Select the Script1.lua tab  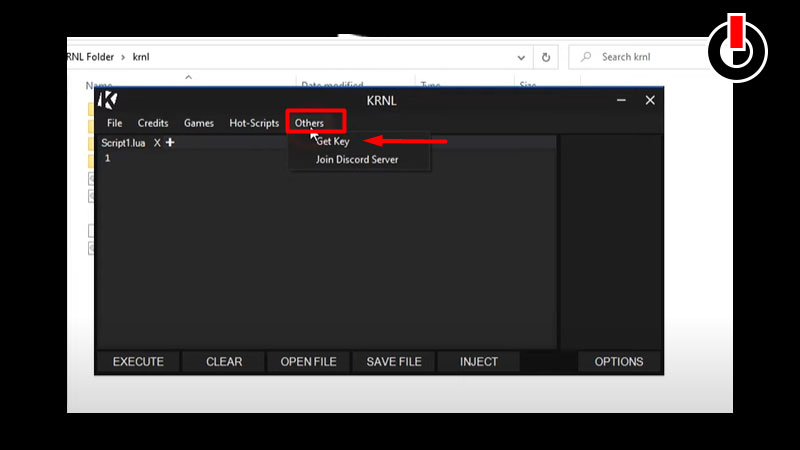123,143
